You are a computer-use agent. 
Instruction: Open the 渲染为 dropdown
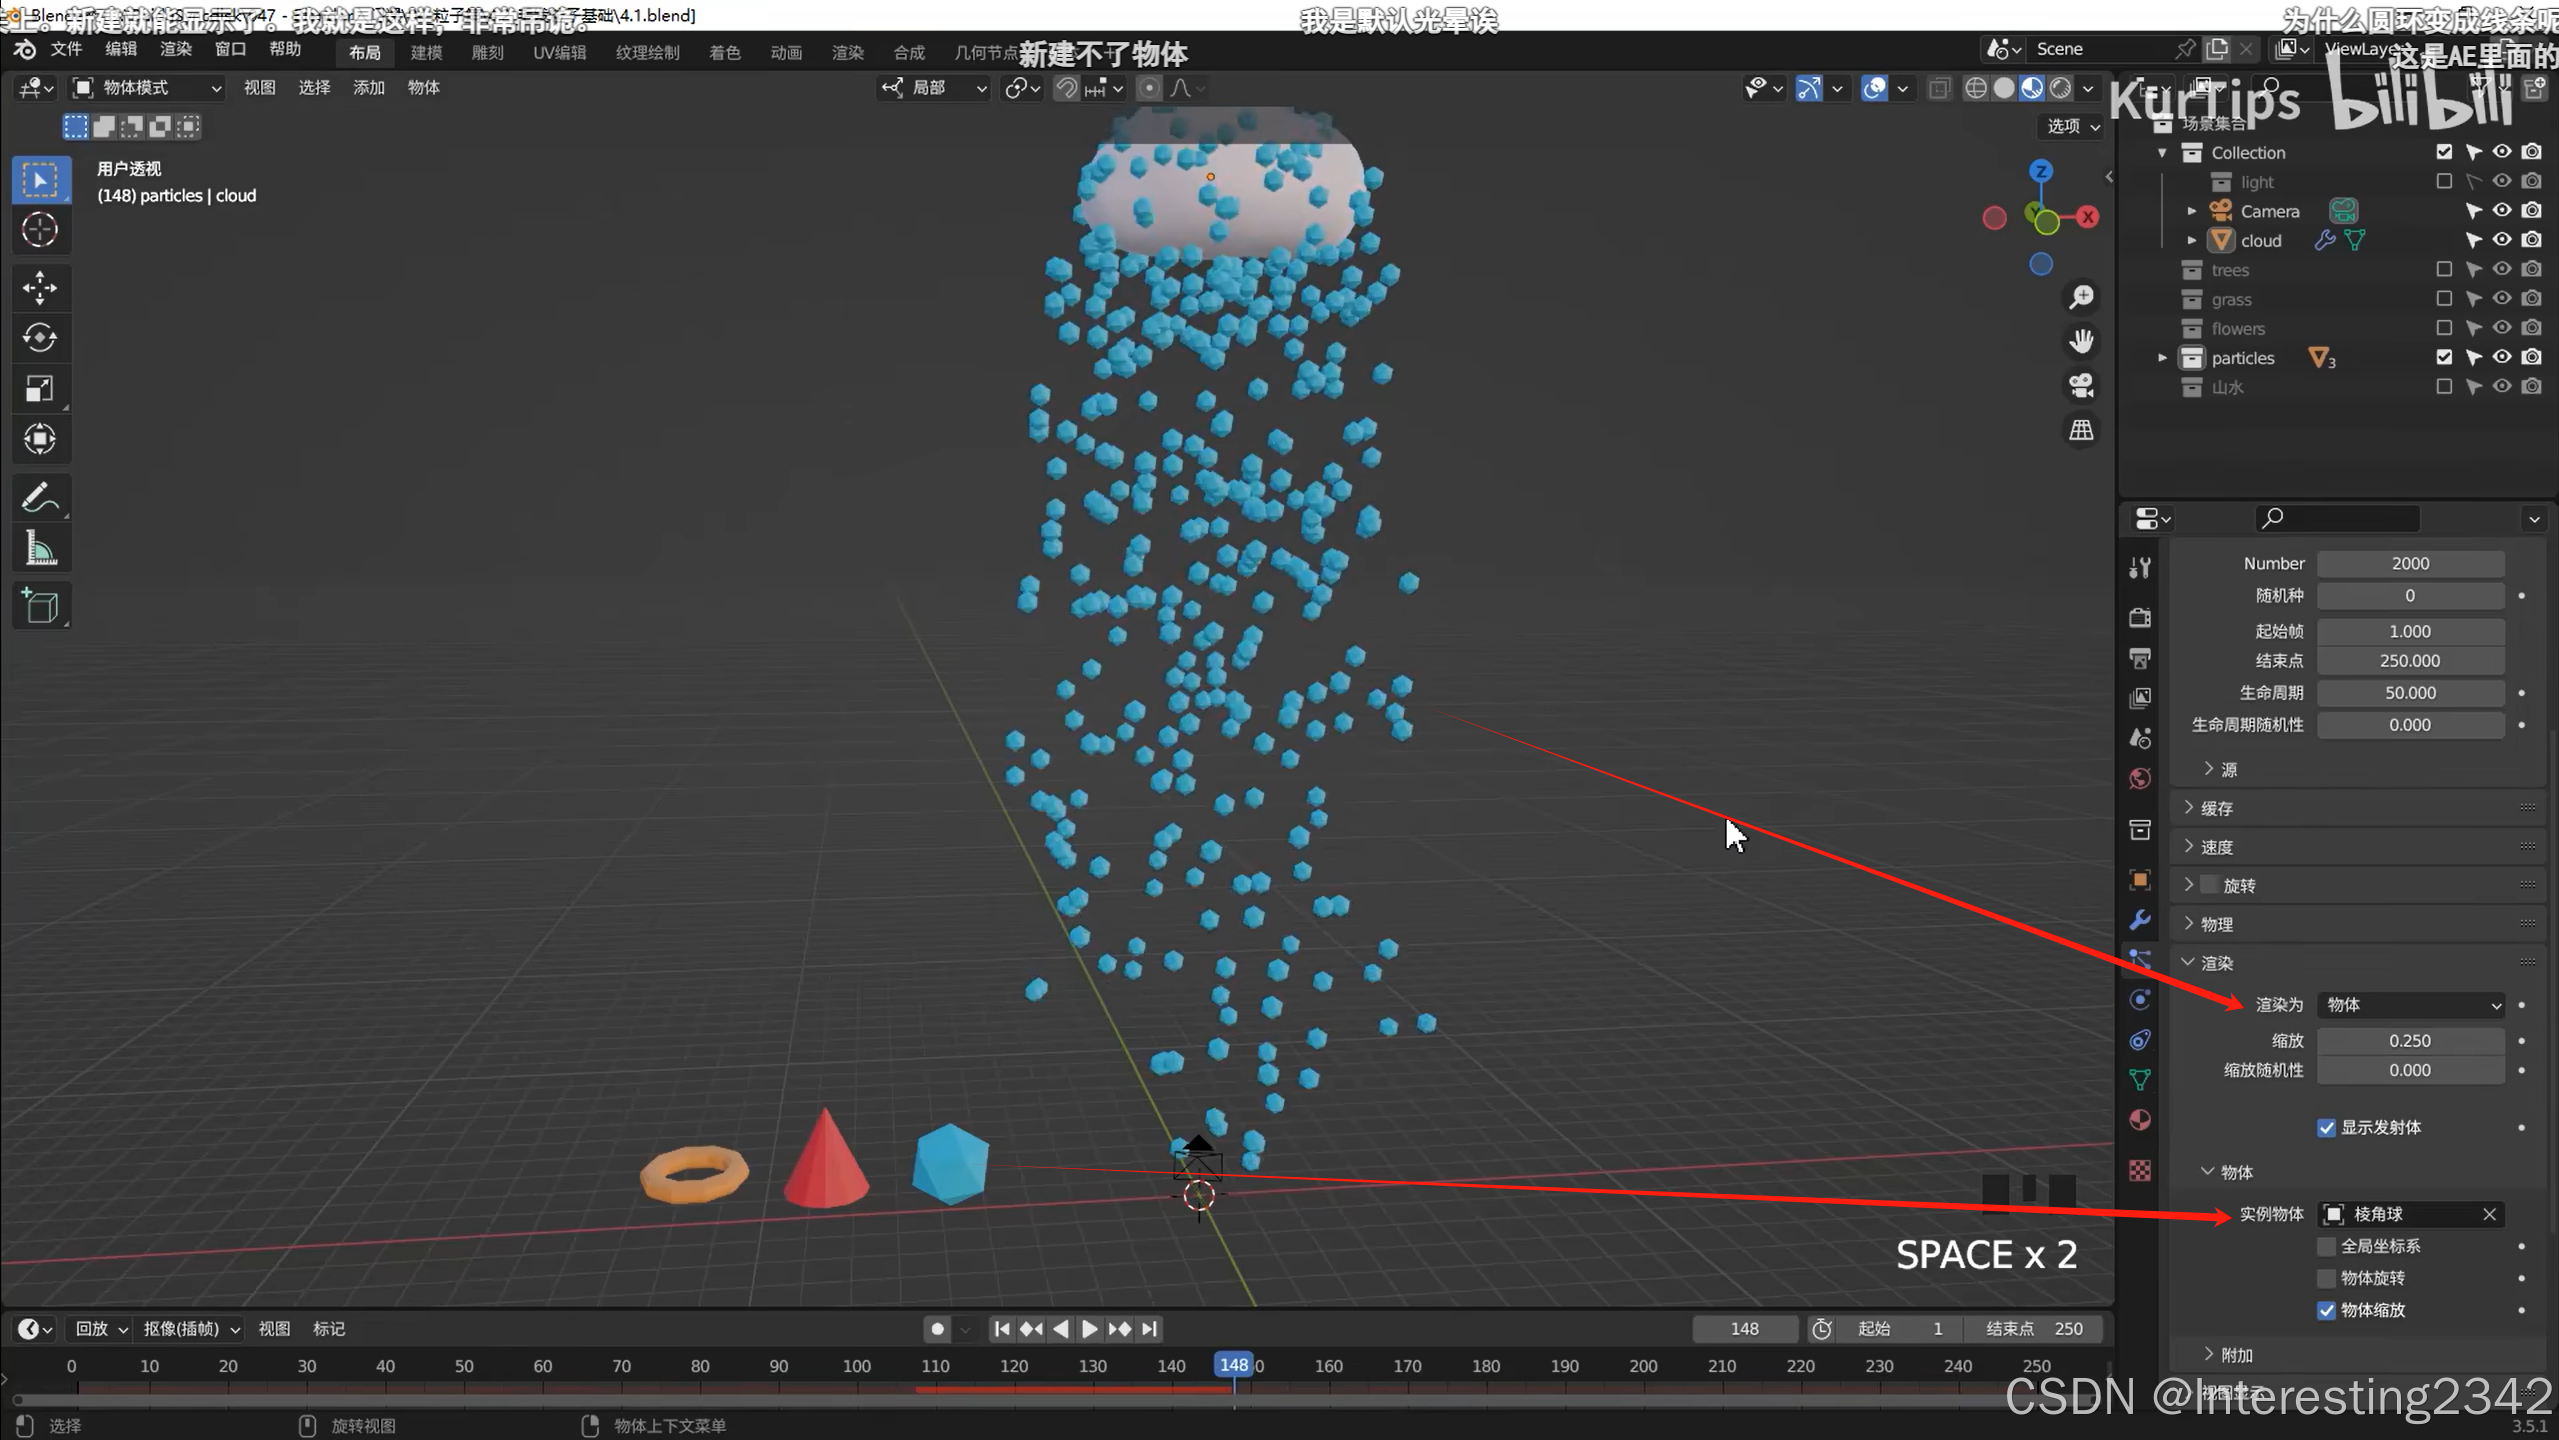pos(2410,1005)
